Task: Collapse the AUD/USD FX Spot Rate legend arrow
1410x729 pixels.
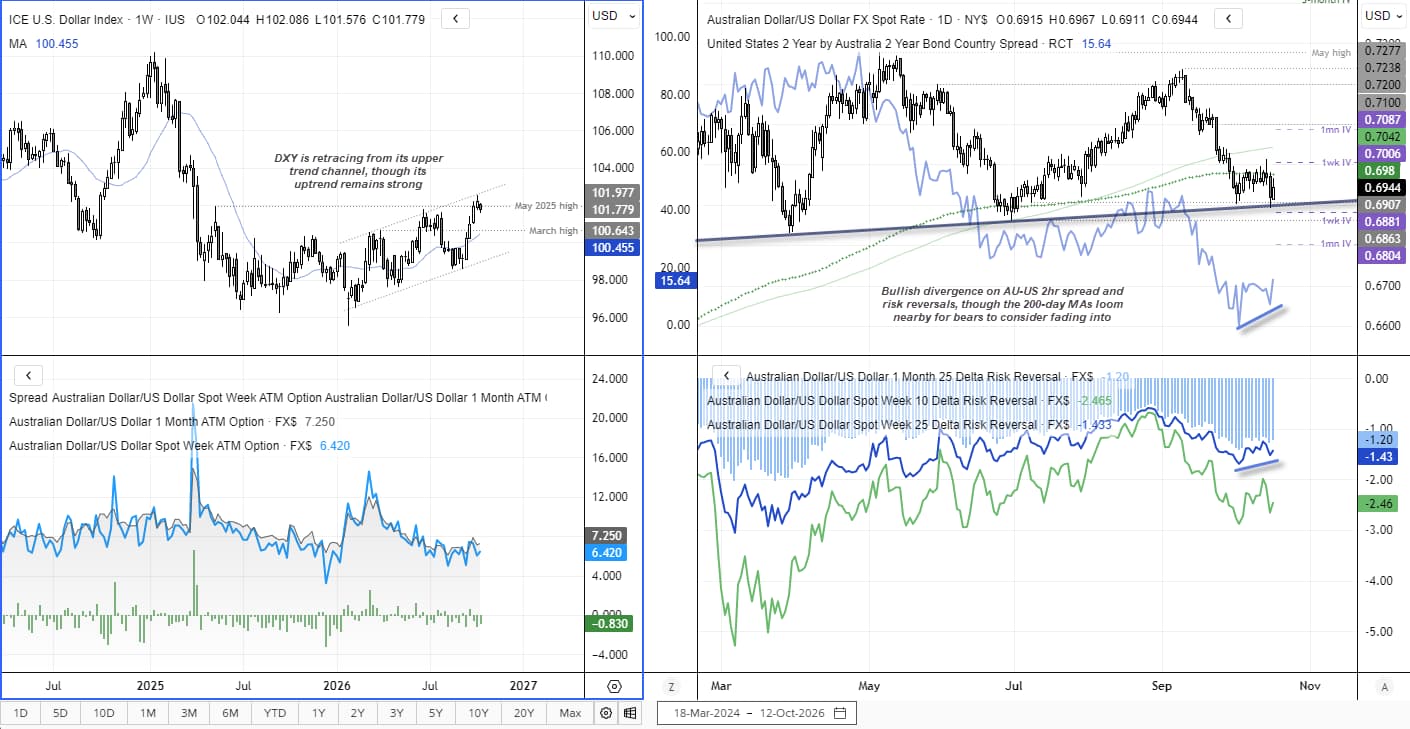Action: pos(1229,19)
